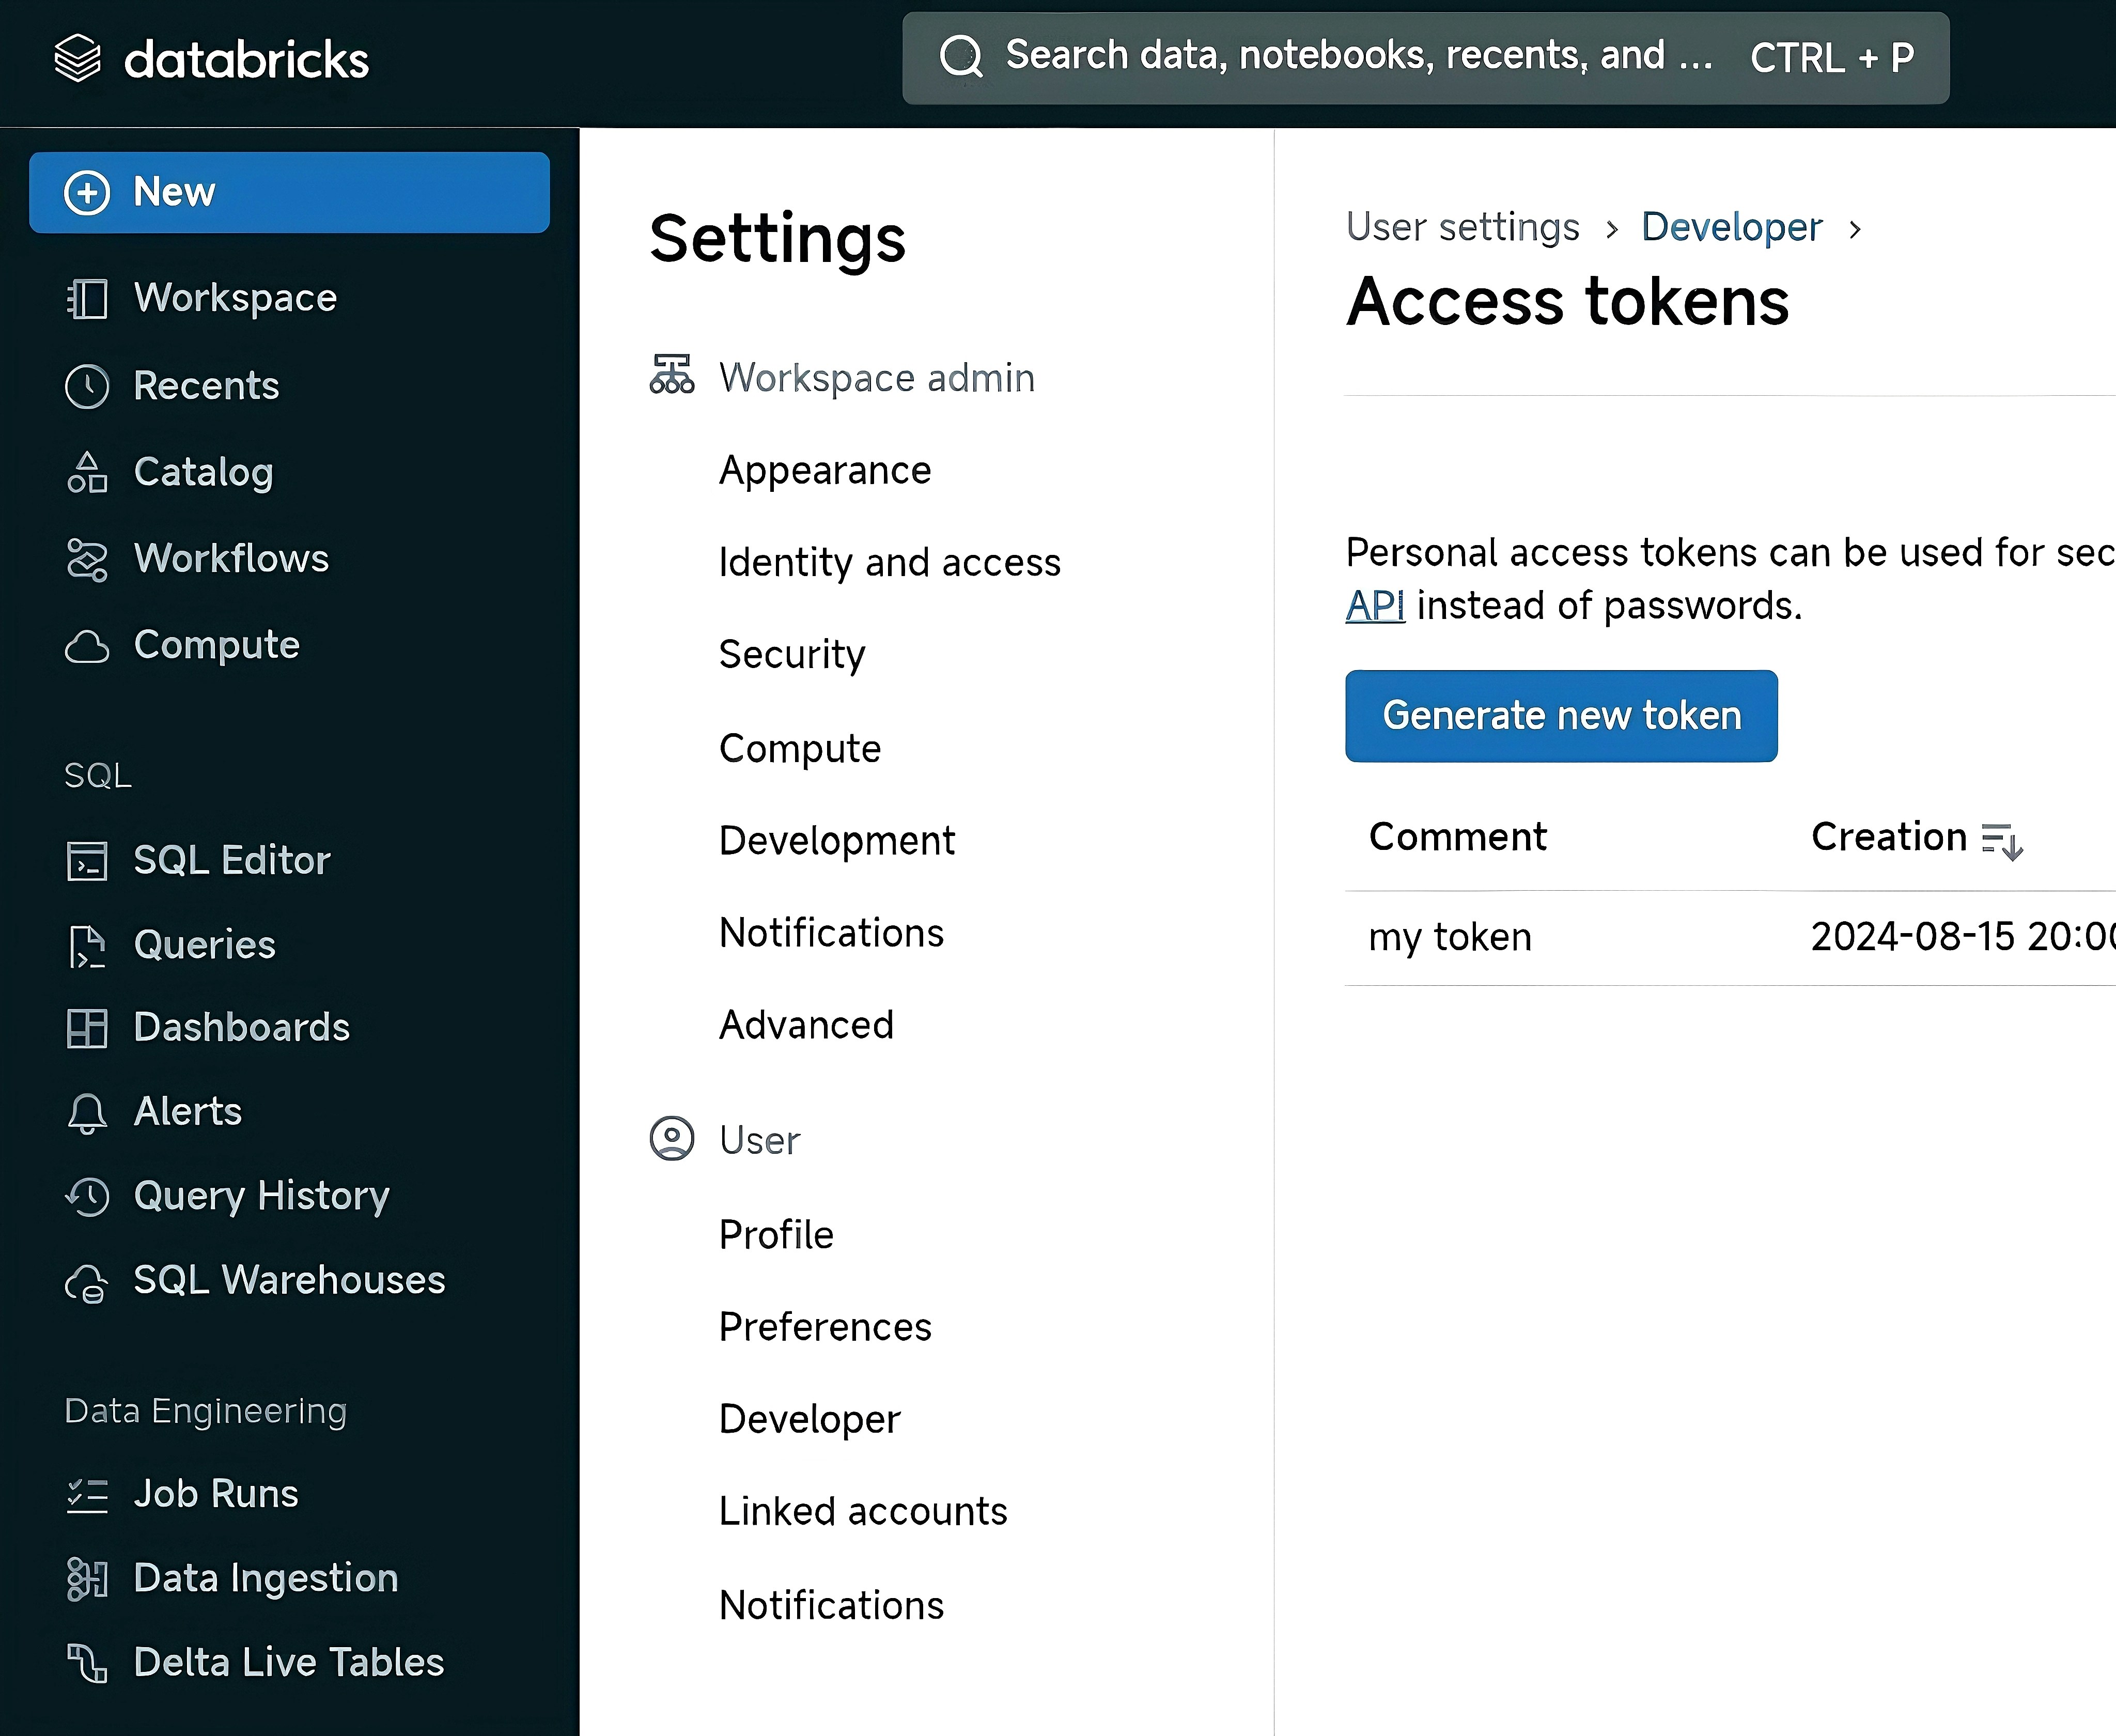The width and height of the screenshot is (2116, 1736).
Task: Open Workflows in the sidebar
Action: coord(231,559)
